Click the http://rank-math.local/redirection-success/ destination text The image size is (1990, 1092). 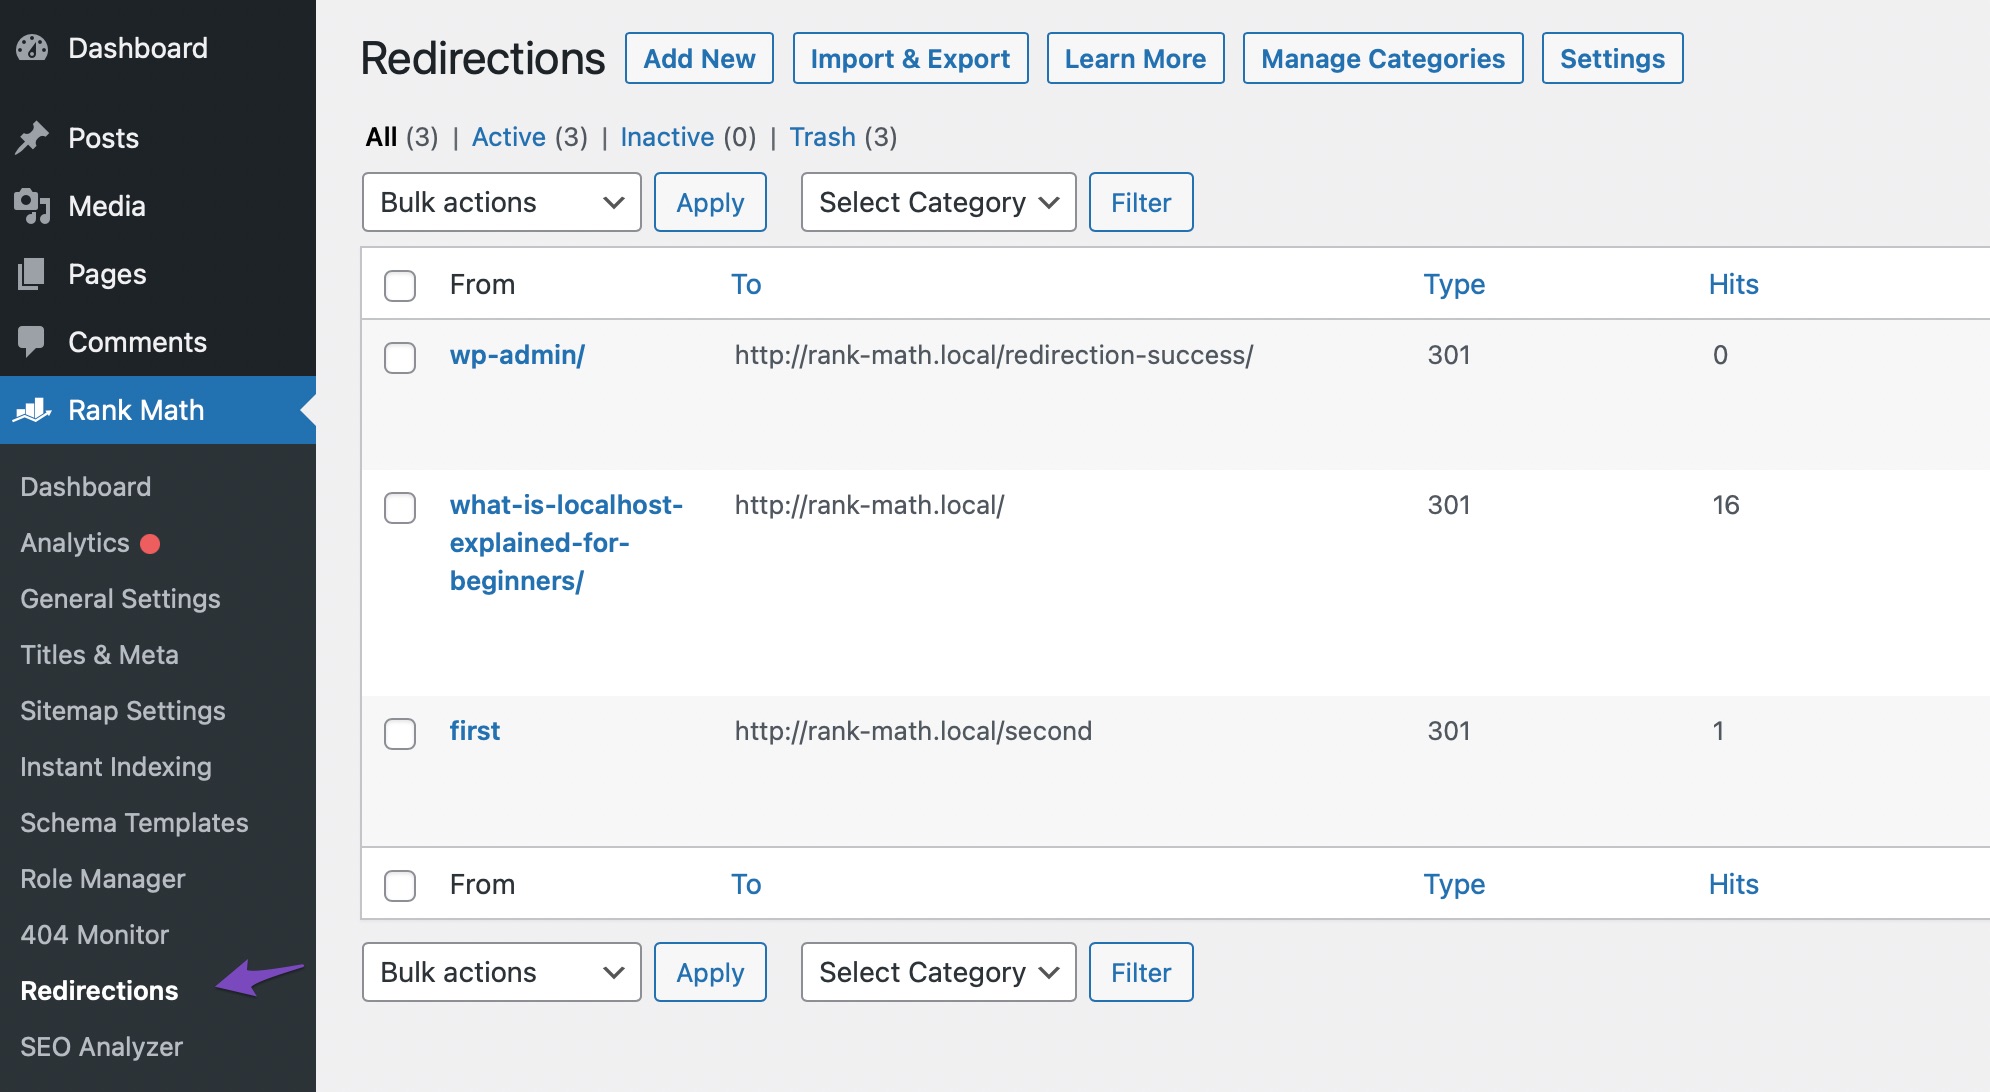click(994, 355)
